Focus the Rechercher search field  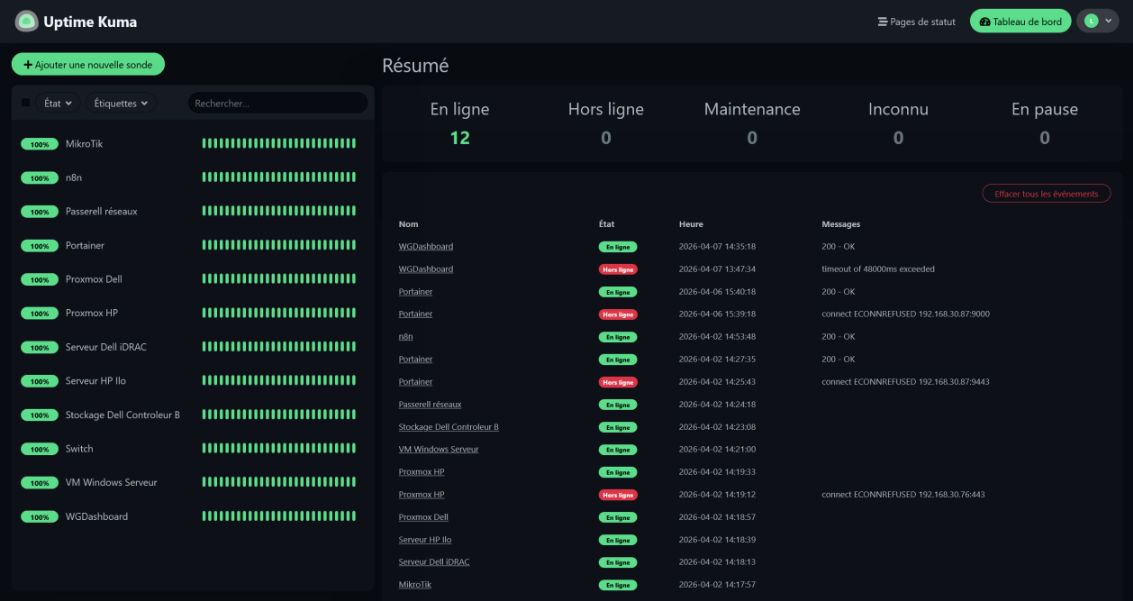(277, 103)
